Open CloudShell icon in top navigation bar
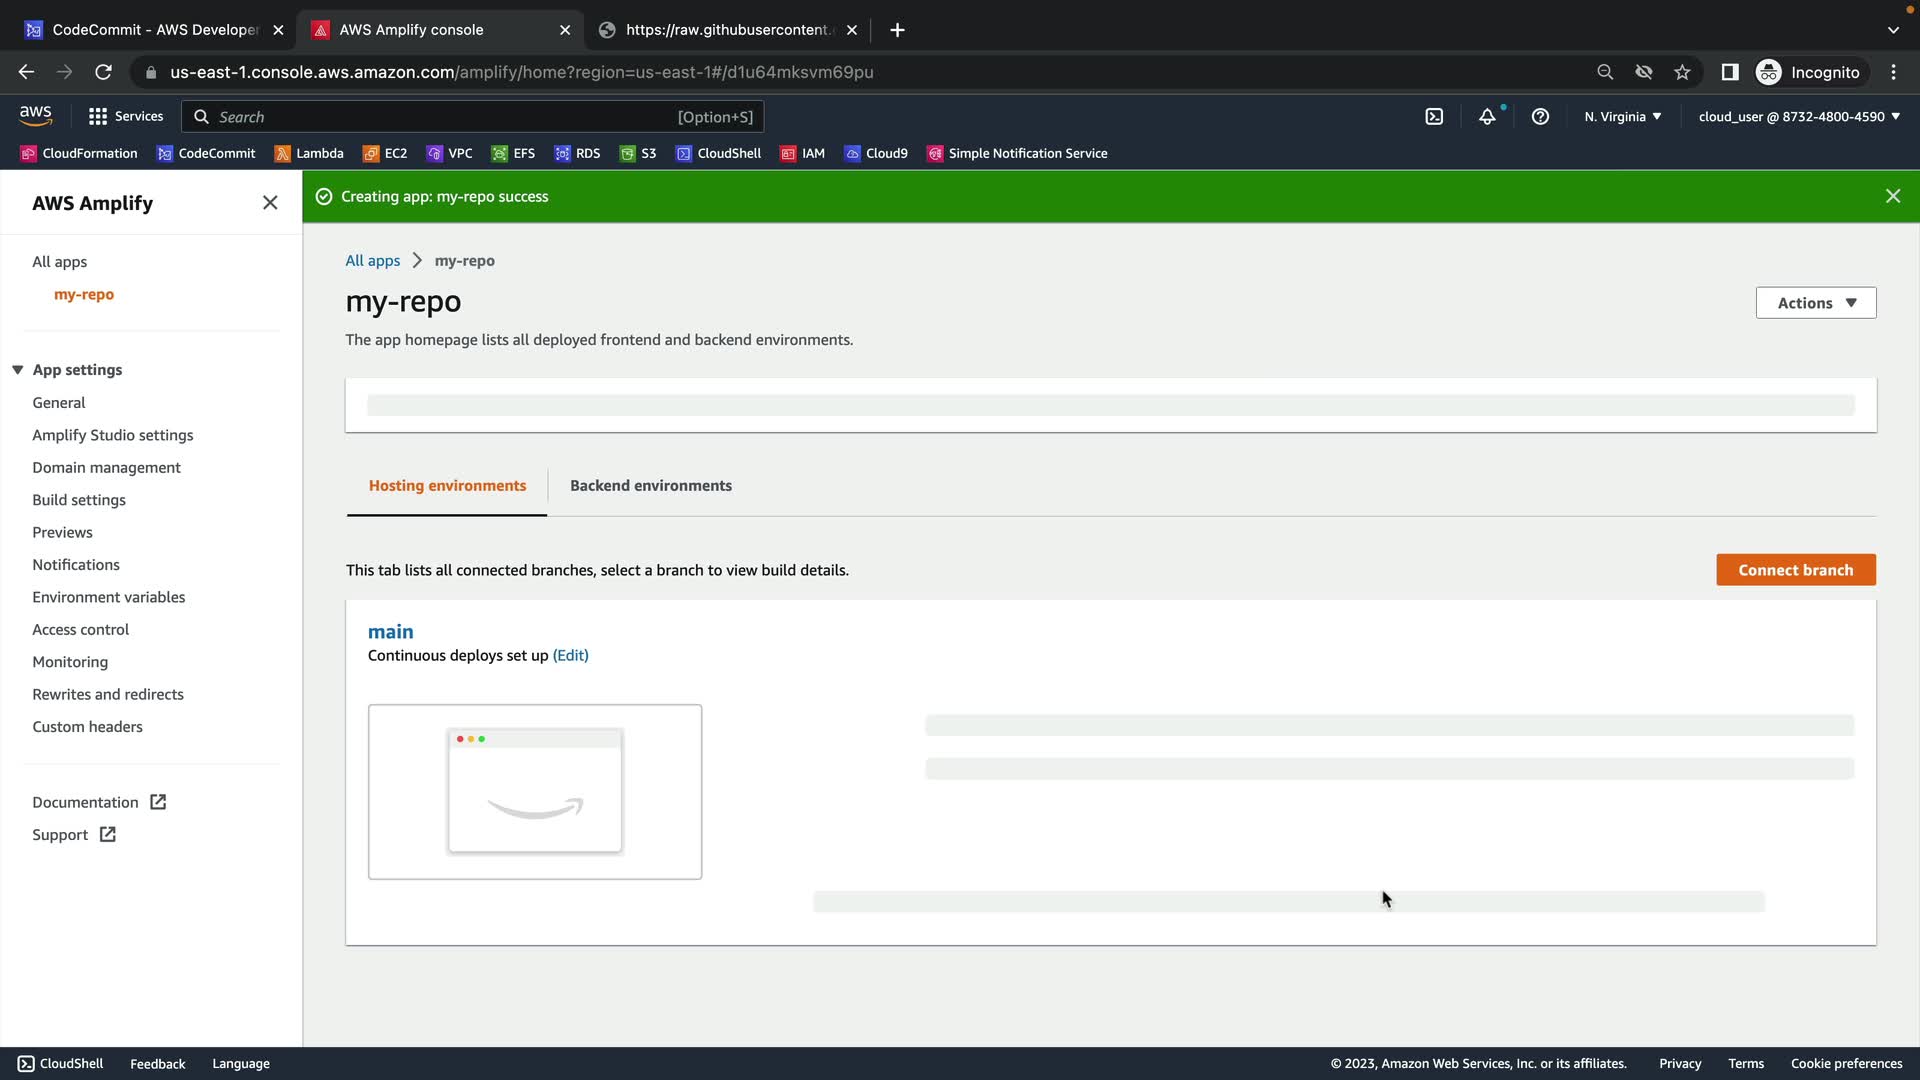Image resolution: width=1920 pixels, height=1080 pixels. tap(1434, 117)
